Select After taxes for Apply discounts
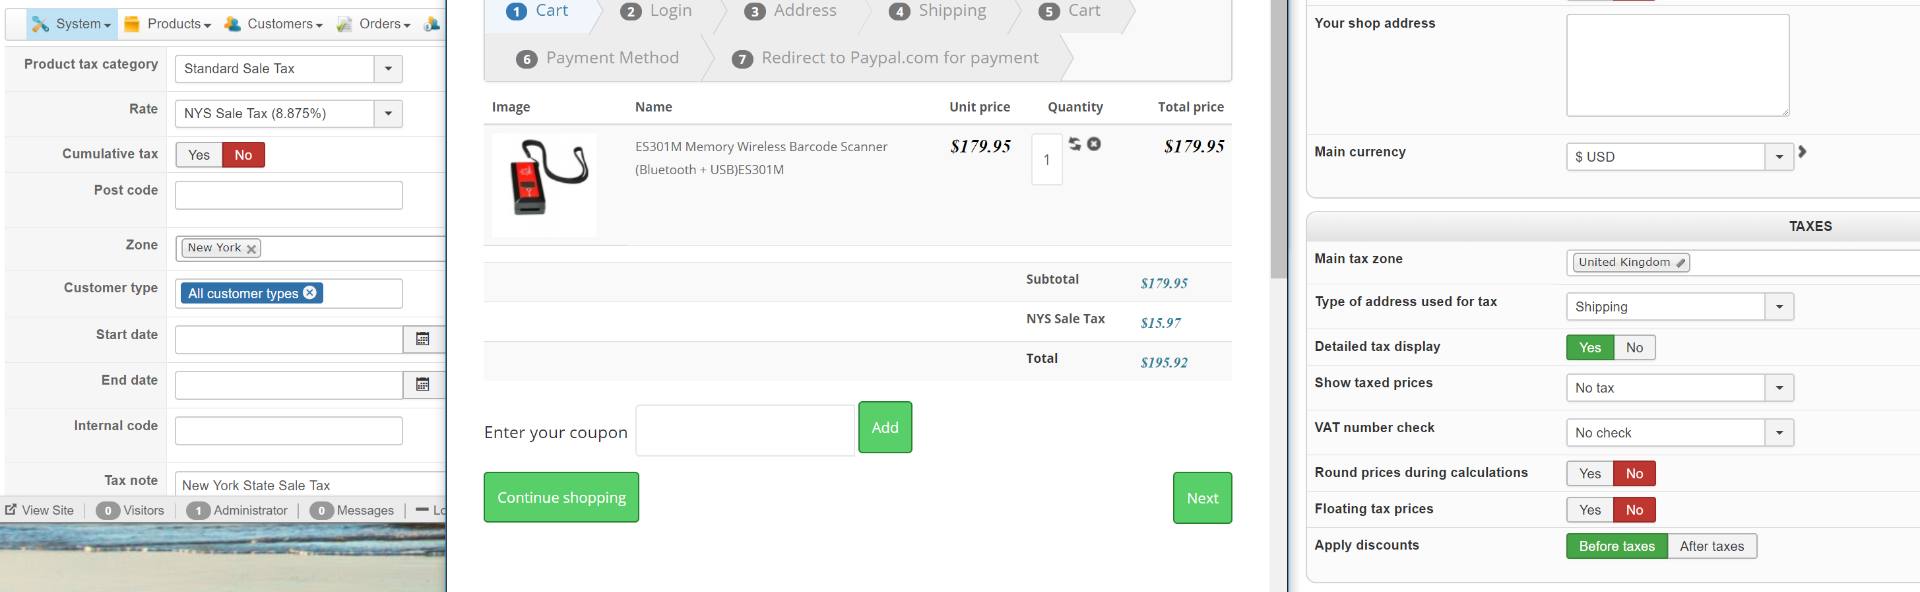 click(1711, 546)
